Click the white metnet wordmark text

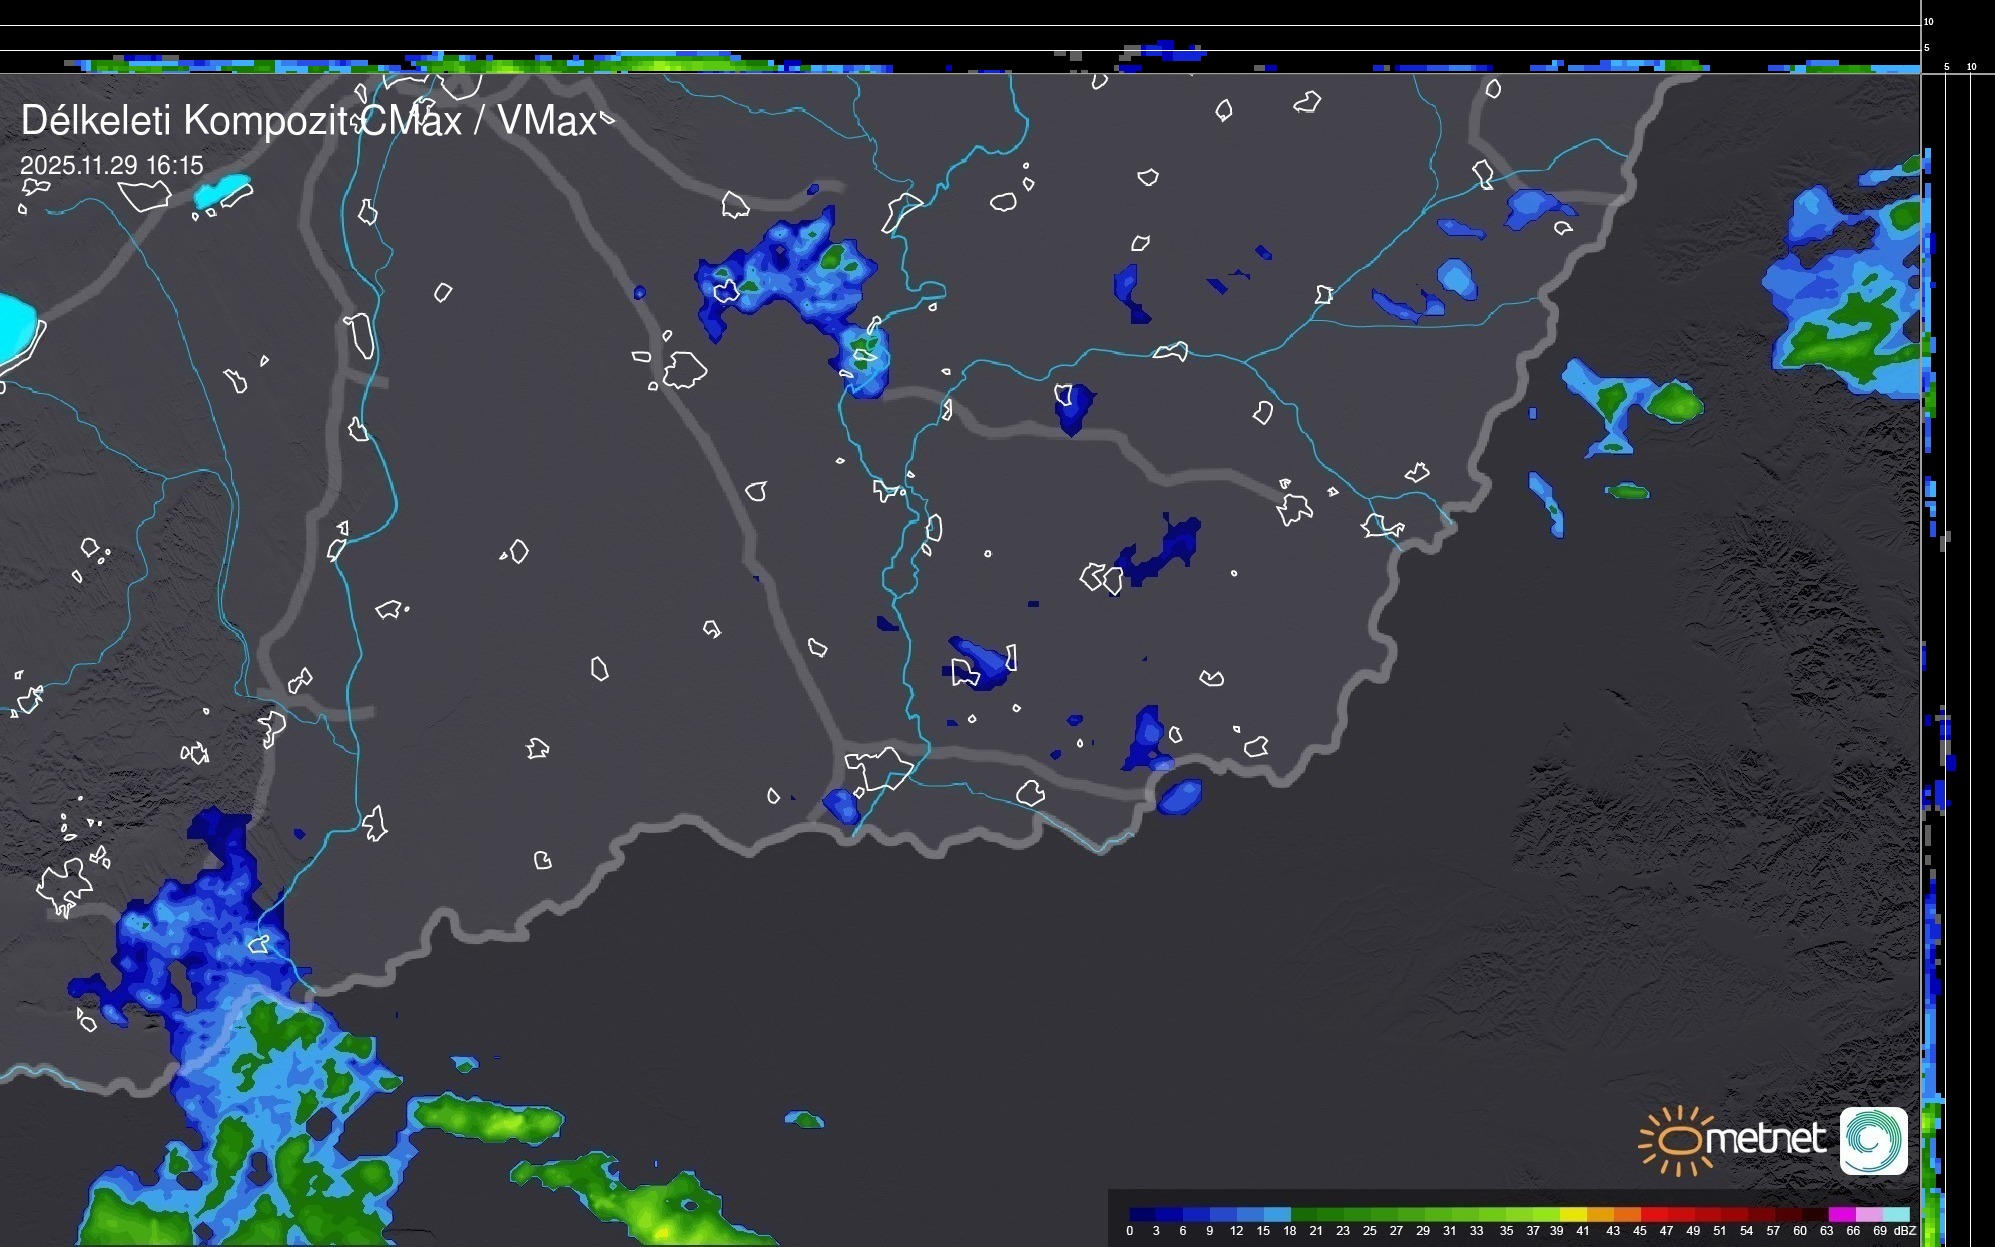tap(1766, 1139)
